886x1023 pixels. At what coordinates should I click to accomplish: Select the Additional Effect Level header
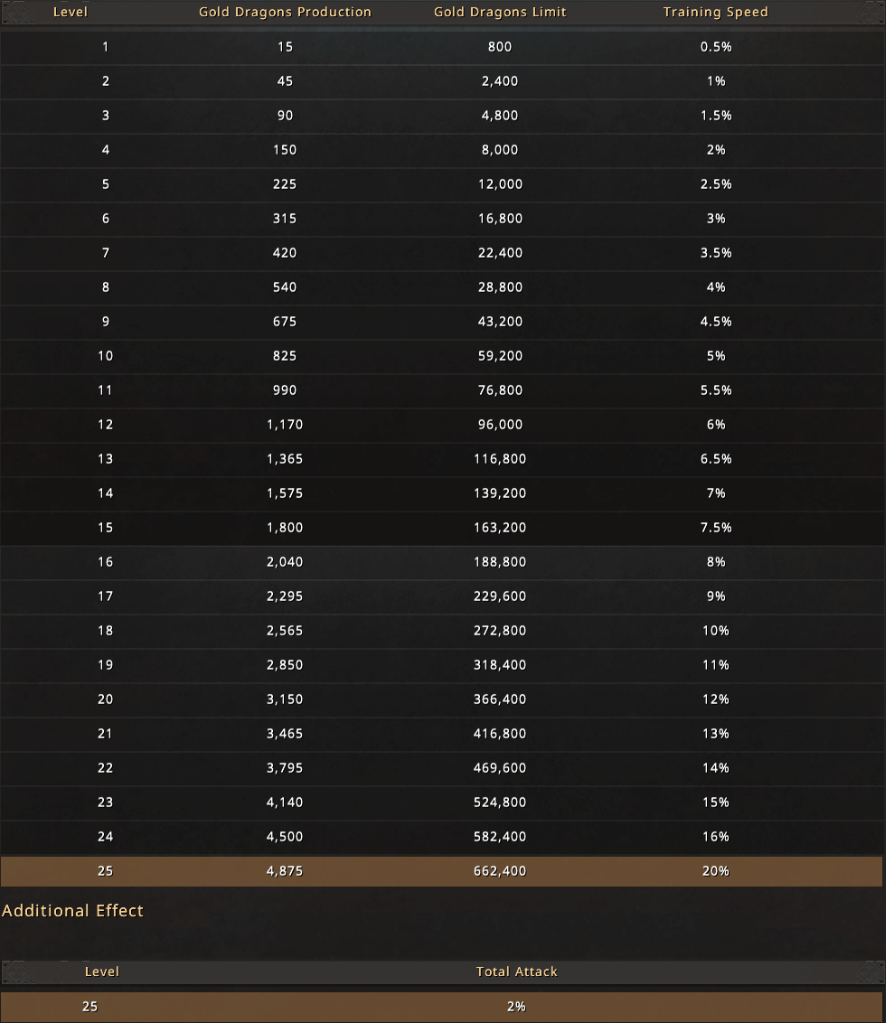click(x=102, y=971)
